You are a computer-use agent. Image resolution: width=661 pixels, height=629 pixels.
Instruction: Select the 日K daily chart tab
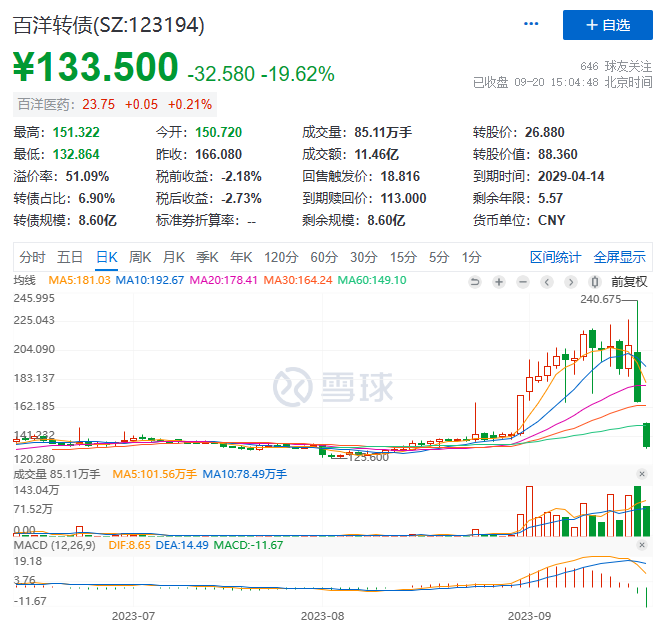107,257
